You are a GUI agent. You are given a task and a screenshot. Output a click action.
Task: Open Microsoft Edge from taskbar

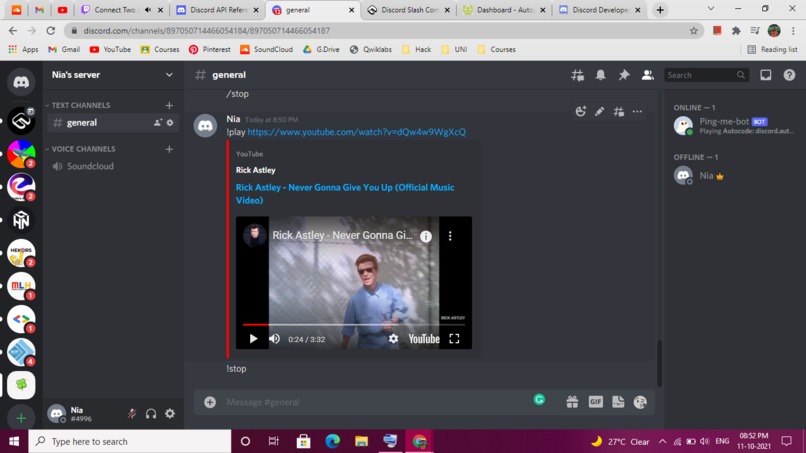333,441
